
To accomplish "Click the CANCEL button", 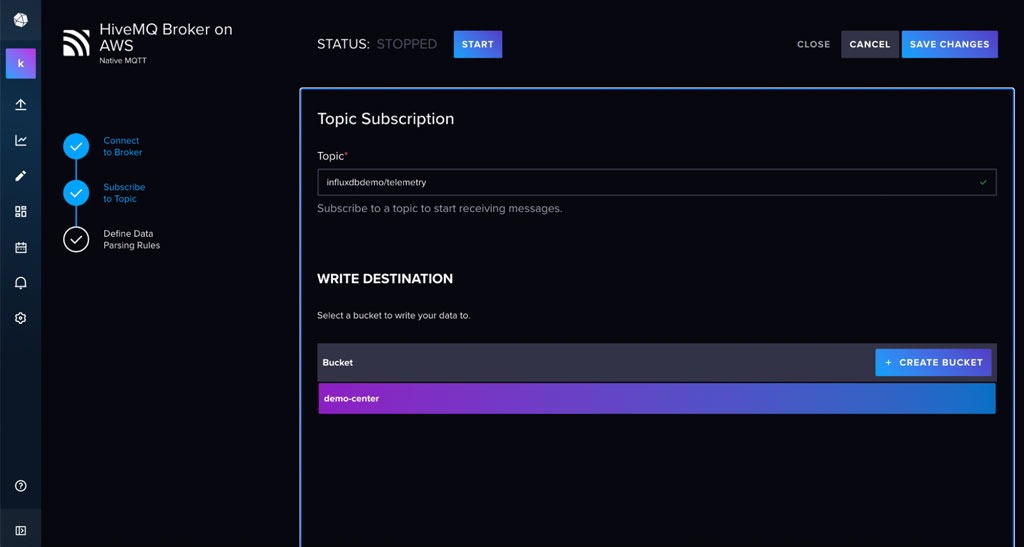I will click(870, 44).
